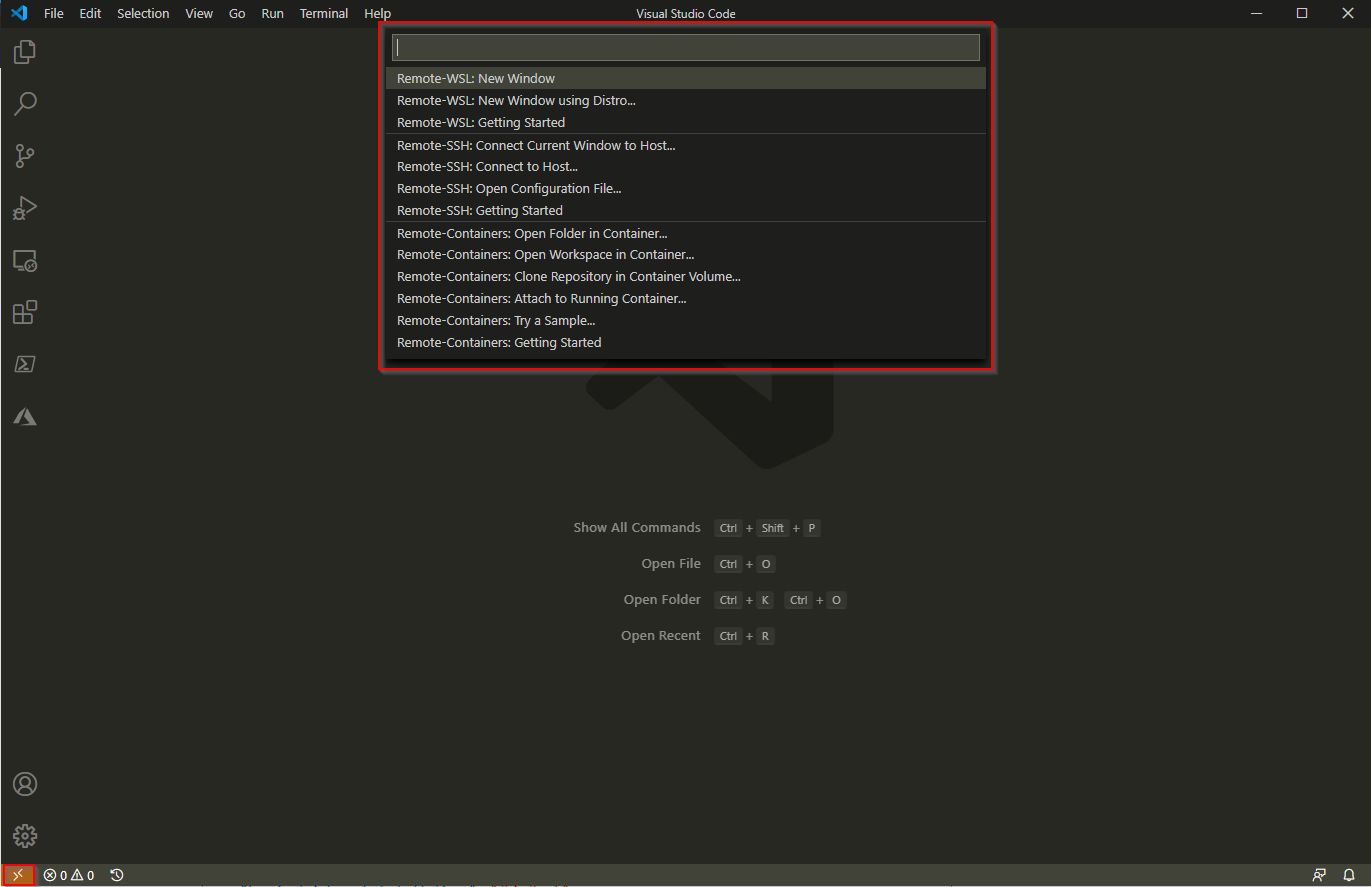
Task: Open the Go menu
Action: click(x=237, y=13)
